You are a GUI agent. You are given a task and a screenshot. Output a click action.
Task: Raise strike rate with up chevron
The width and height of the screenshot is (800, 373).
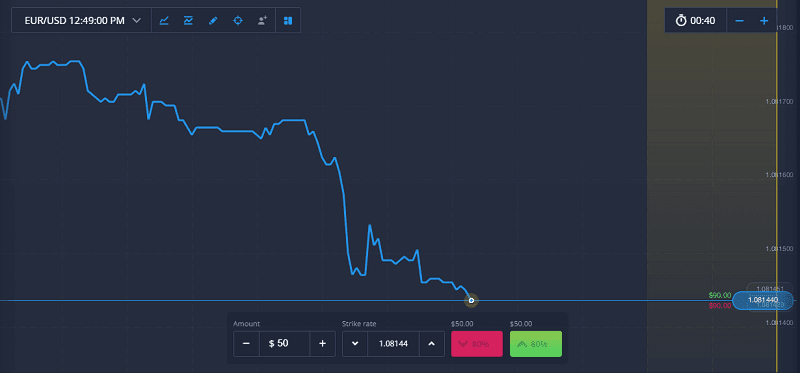click(x=432, y=344)
